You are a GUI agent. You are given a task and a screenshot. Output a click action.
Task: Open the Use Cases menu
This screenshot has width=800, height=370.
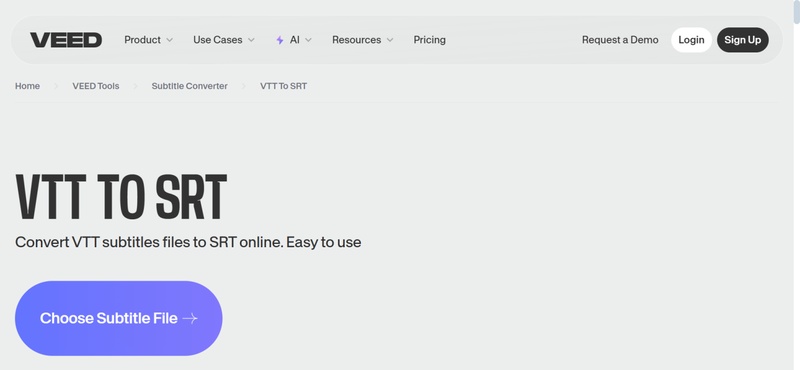218,40
